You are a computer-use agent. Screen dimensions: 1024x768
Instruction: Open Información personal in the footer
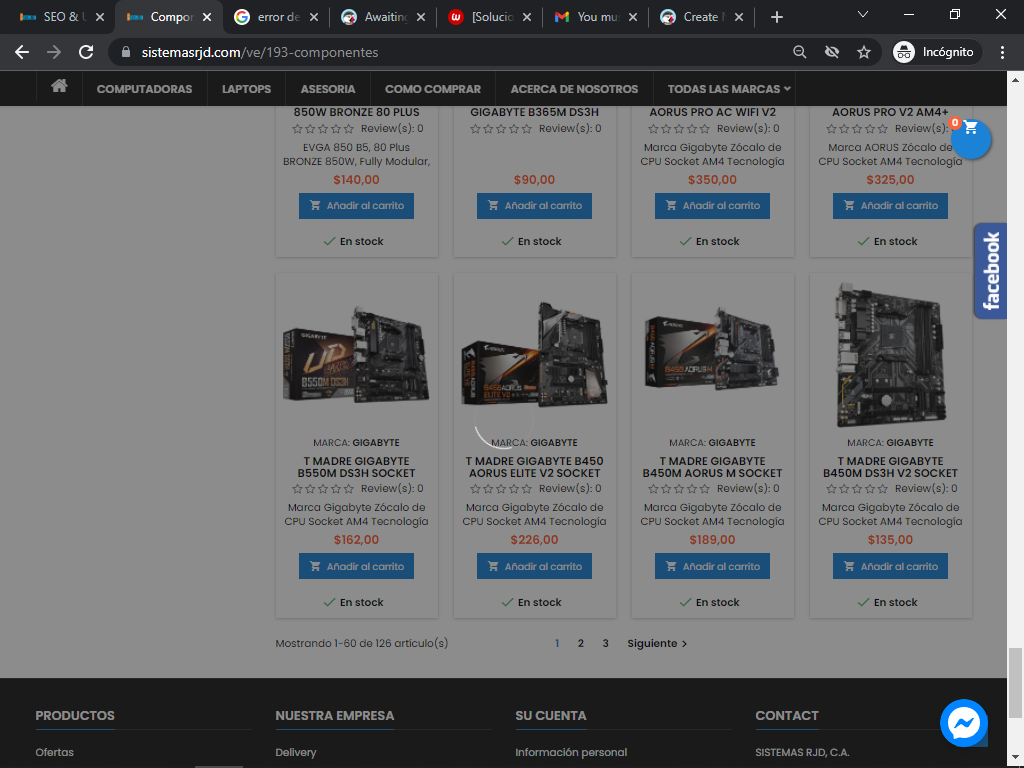pyautogui.click(x=571, y=752)
